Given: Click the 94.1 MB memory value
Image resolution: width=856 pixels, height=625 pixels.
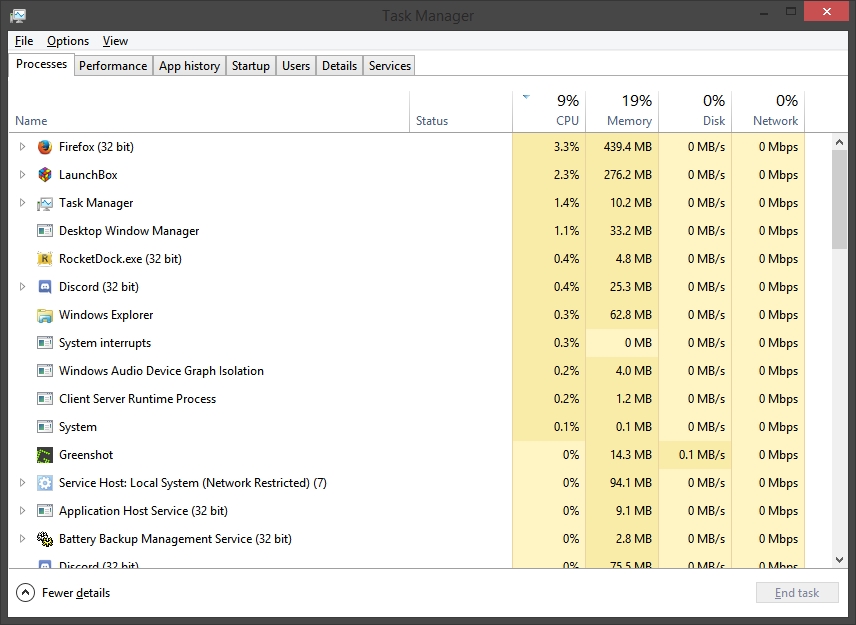Looking at the screenshot, I should (631, 483).
